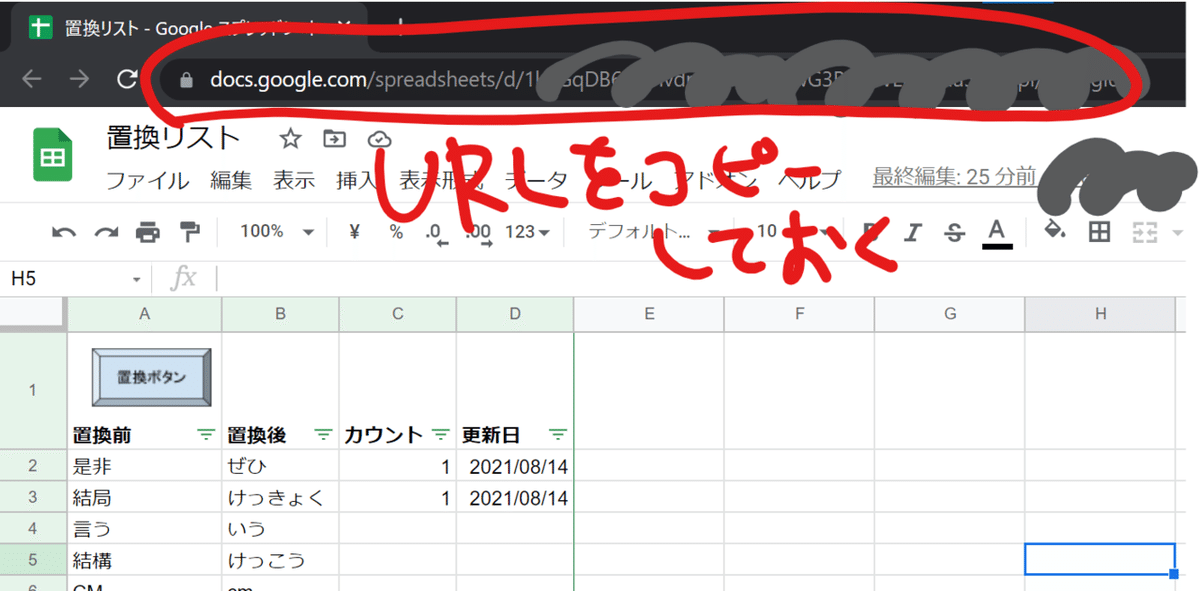Toggle the filter on 置換前 column
The width and height of the screenshot is (1200, 591).
205,434
